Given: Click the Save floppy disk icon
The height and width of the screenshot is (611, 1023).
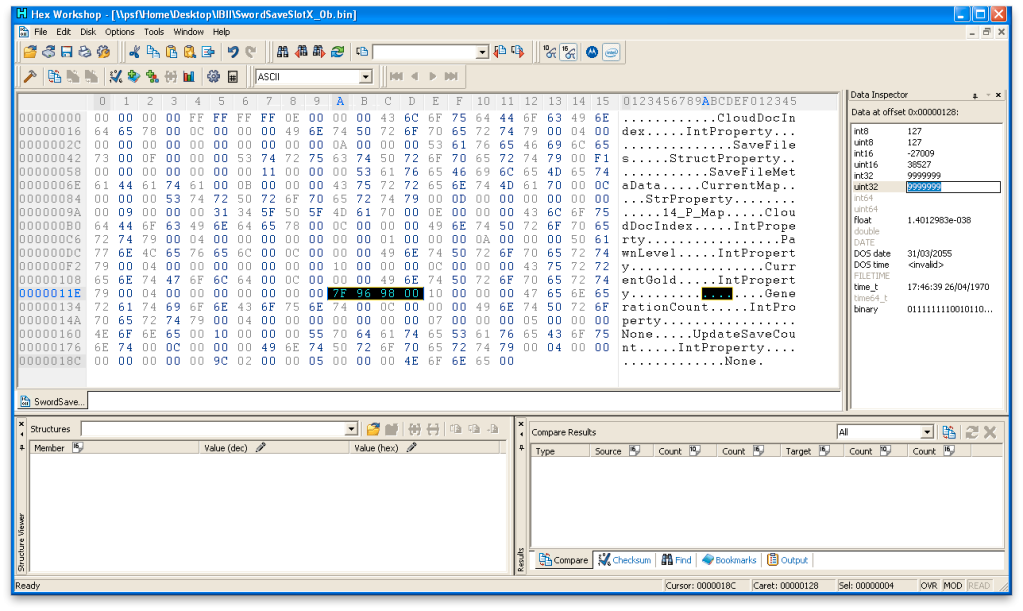Looking at the screenshot, I should click(67, 52).
